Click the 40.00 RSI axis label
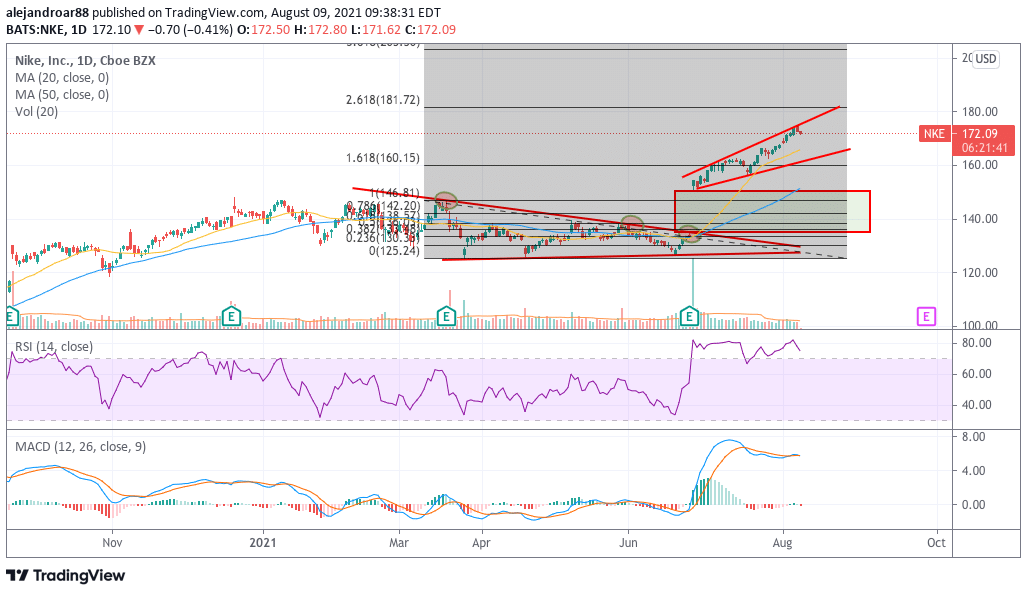1027x594 pixels. 976,405
